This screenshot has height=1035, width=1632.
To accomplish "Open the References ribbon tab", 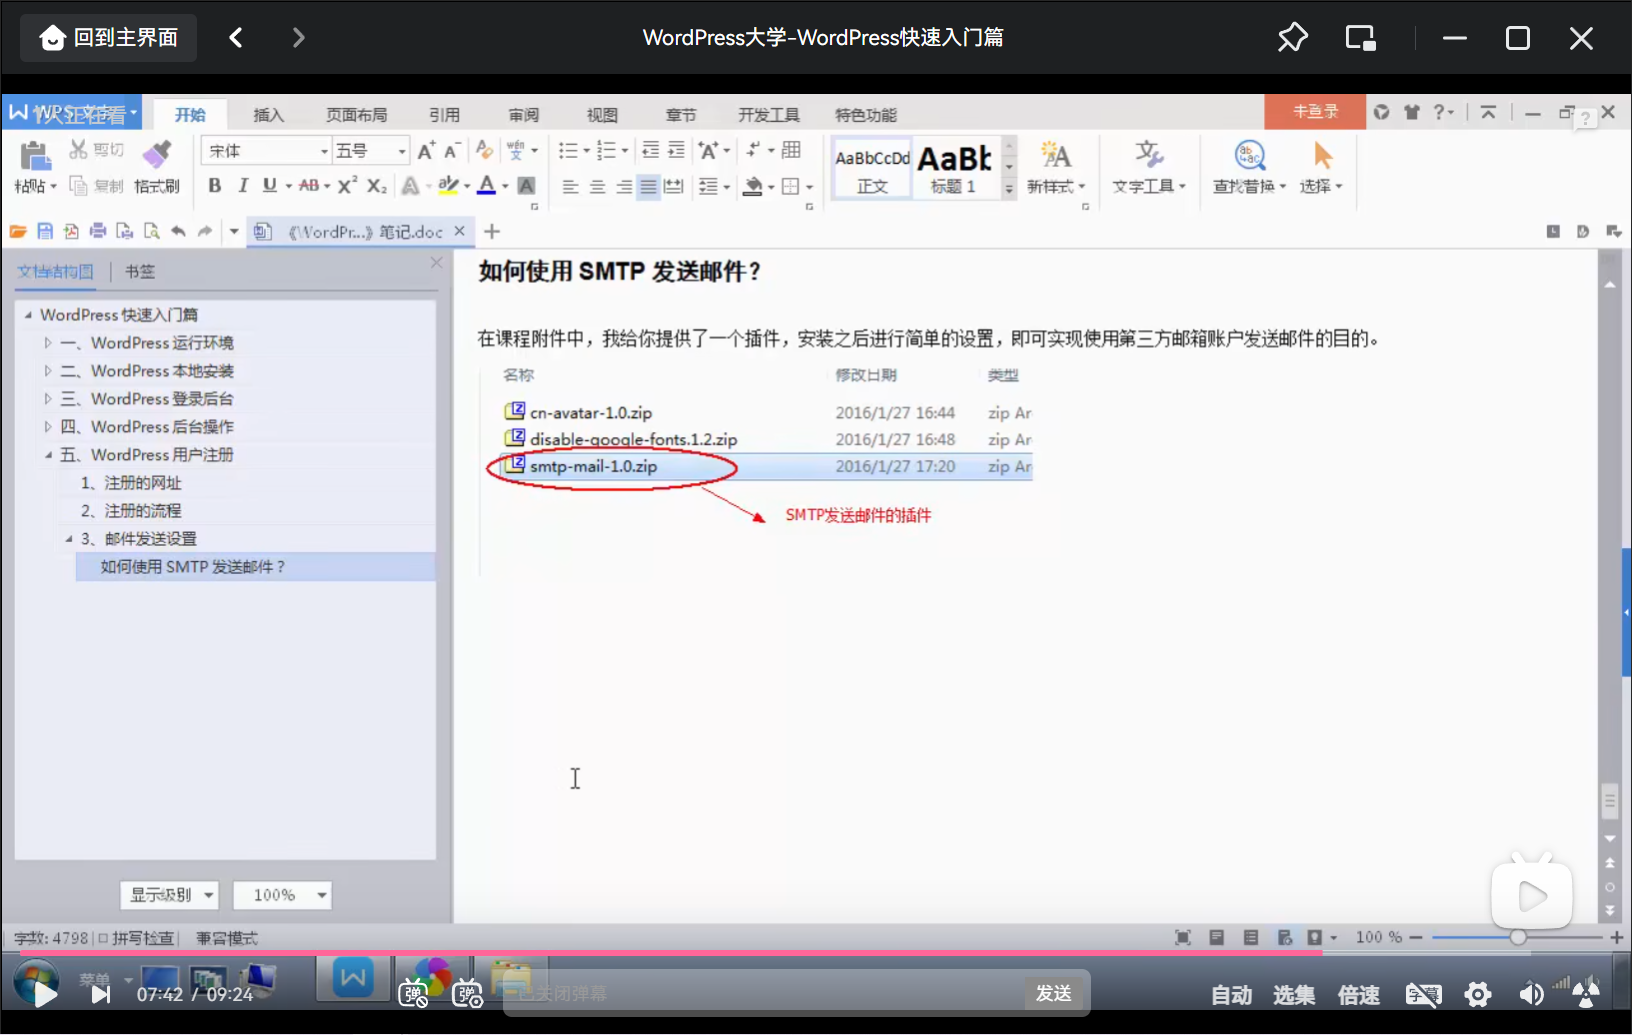I will [x=445, y=115].
